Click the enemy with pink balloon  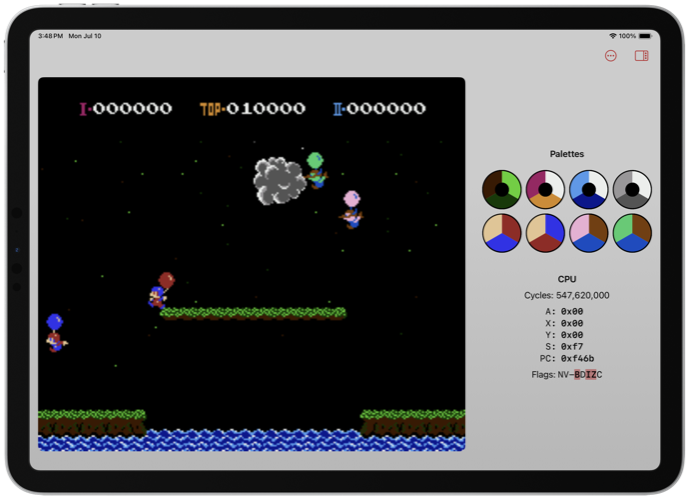pos(351,210)
